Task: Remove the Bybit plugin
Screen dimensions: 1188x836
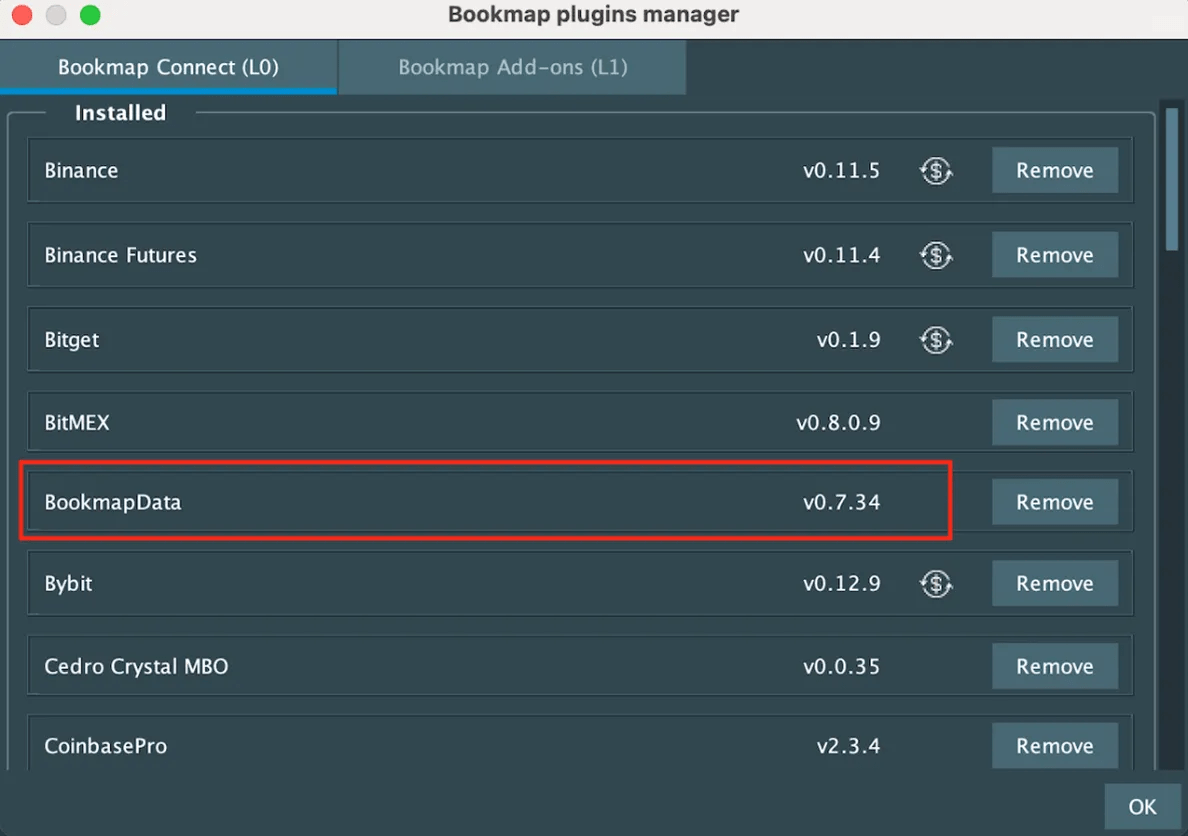Action: 1055,584
